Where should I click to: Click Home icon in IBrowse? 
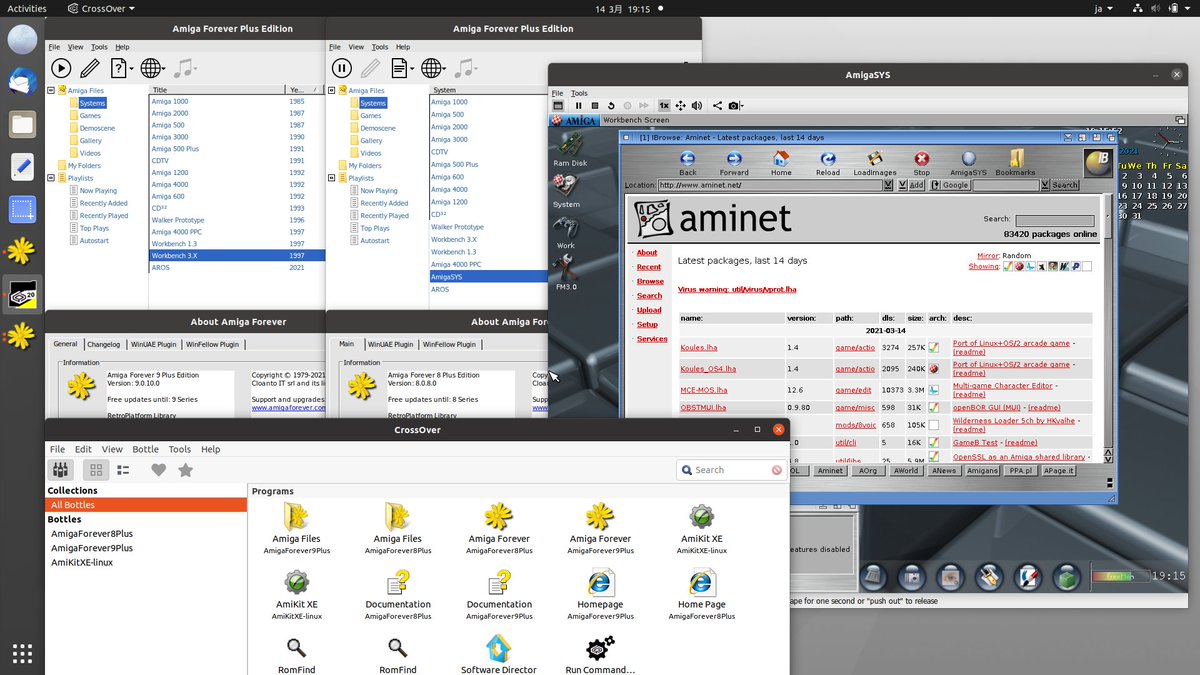point(781,163)
